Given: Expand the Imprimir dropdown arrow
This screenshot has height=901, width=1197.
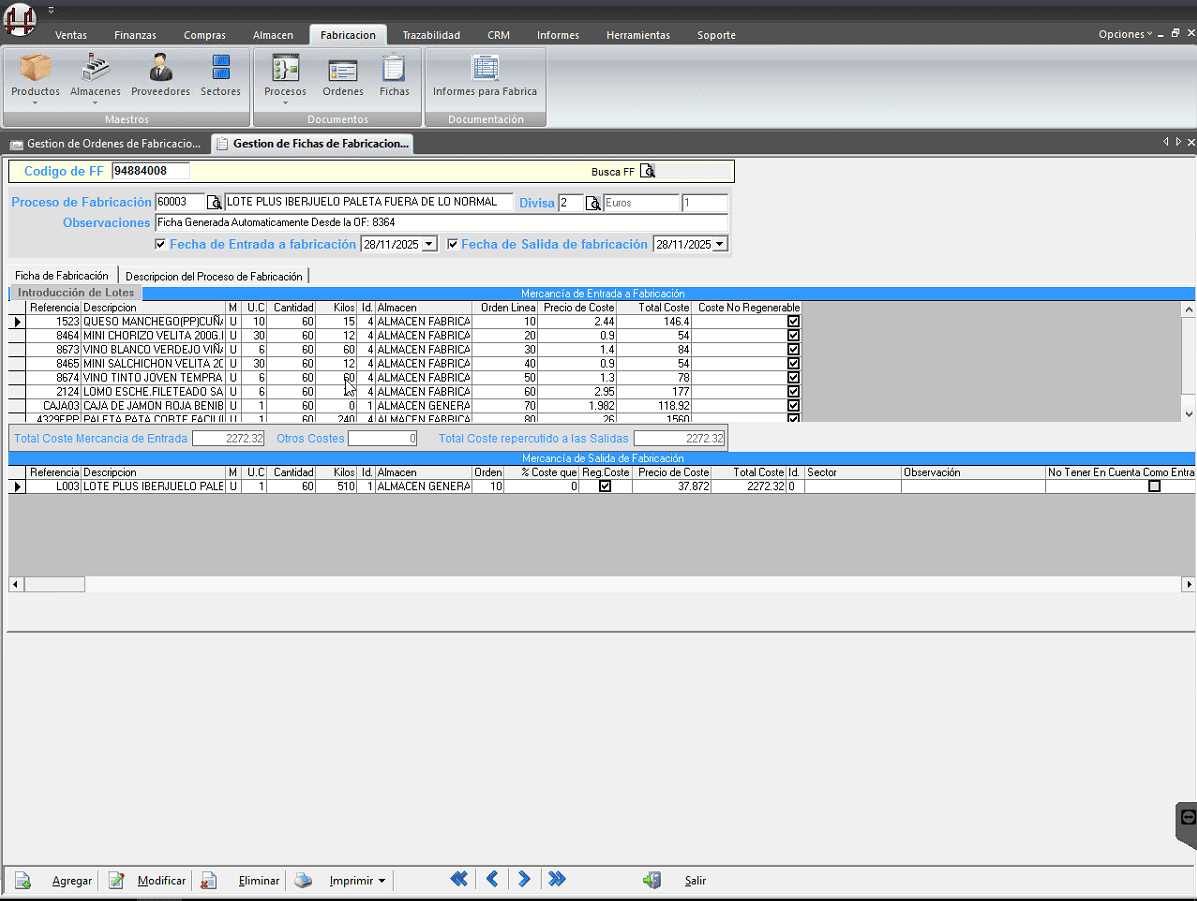Looking at the screenshot, I should (382, 881).
